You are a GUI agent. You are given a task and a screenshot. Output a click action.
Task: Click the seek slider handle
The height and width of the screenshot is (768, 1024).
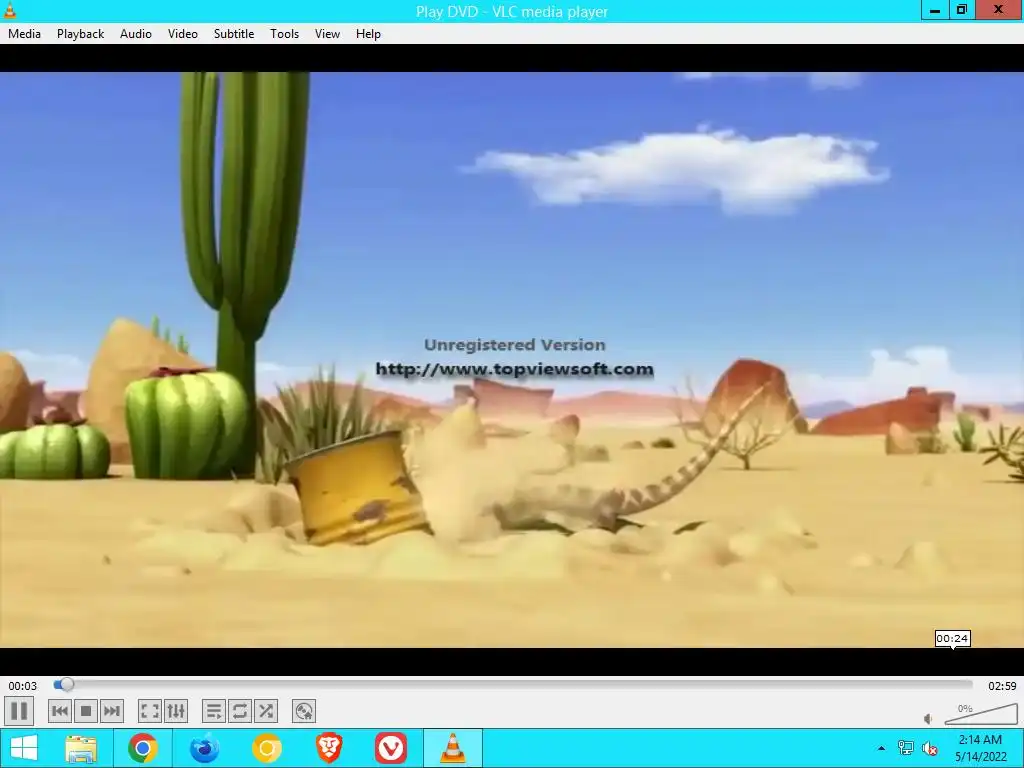pos(66,684)
